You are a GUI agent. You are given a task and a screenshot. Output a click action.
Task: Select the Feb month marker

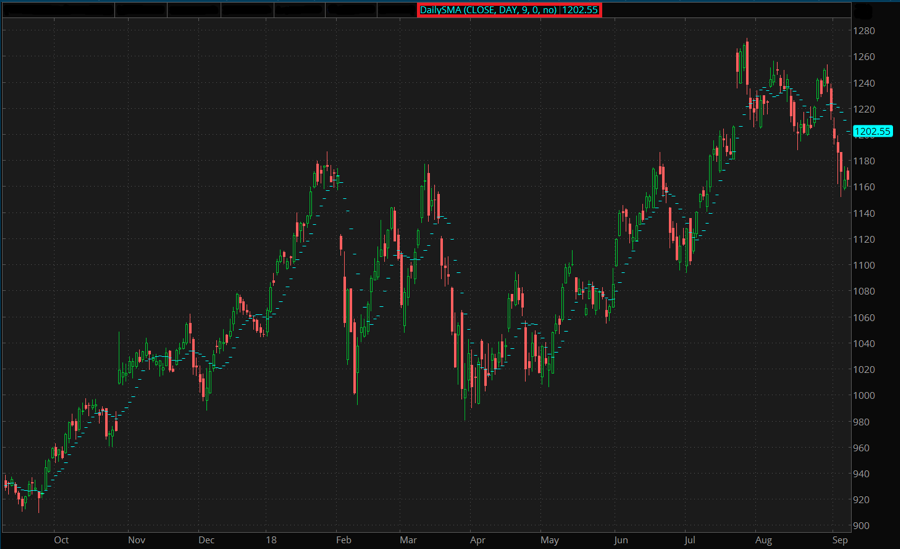point(343,539)
